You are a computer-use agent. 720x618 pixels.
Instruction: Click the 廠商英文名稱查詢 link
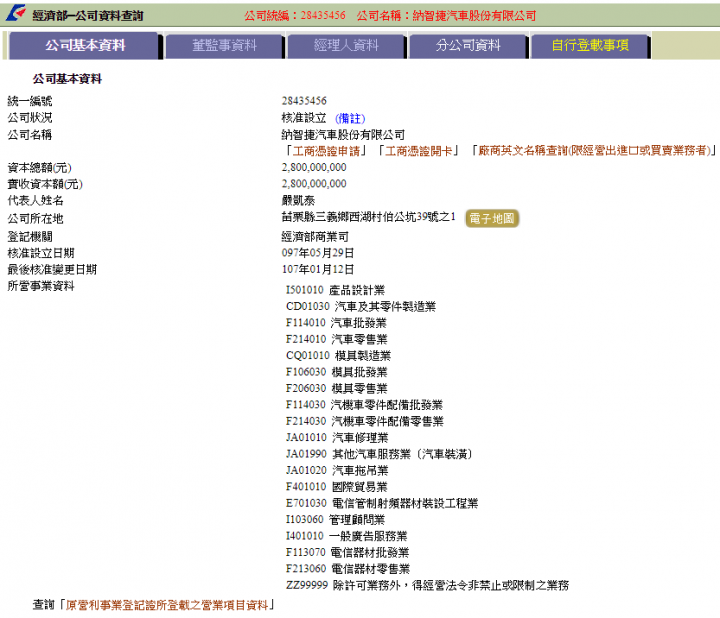point(595,151)
